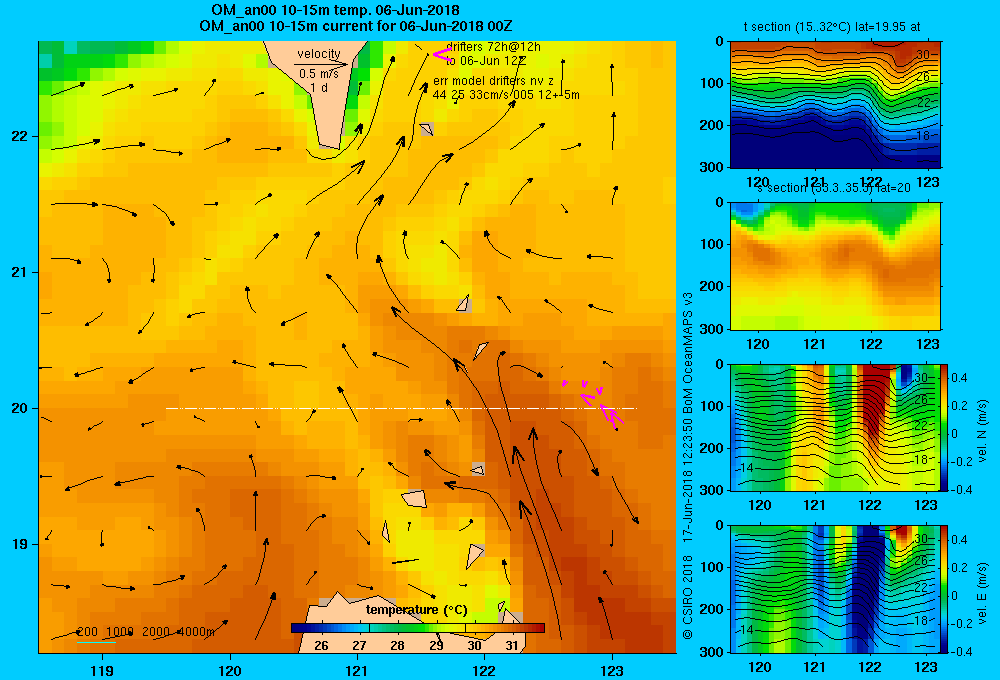
Task: Click longitude label 122 under main map
Action: (x=484, y=670)
